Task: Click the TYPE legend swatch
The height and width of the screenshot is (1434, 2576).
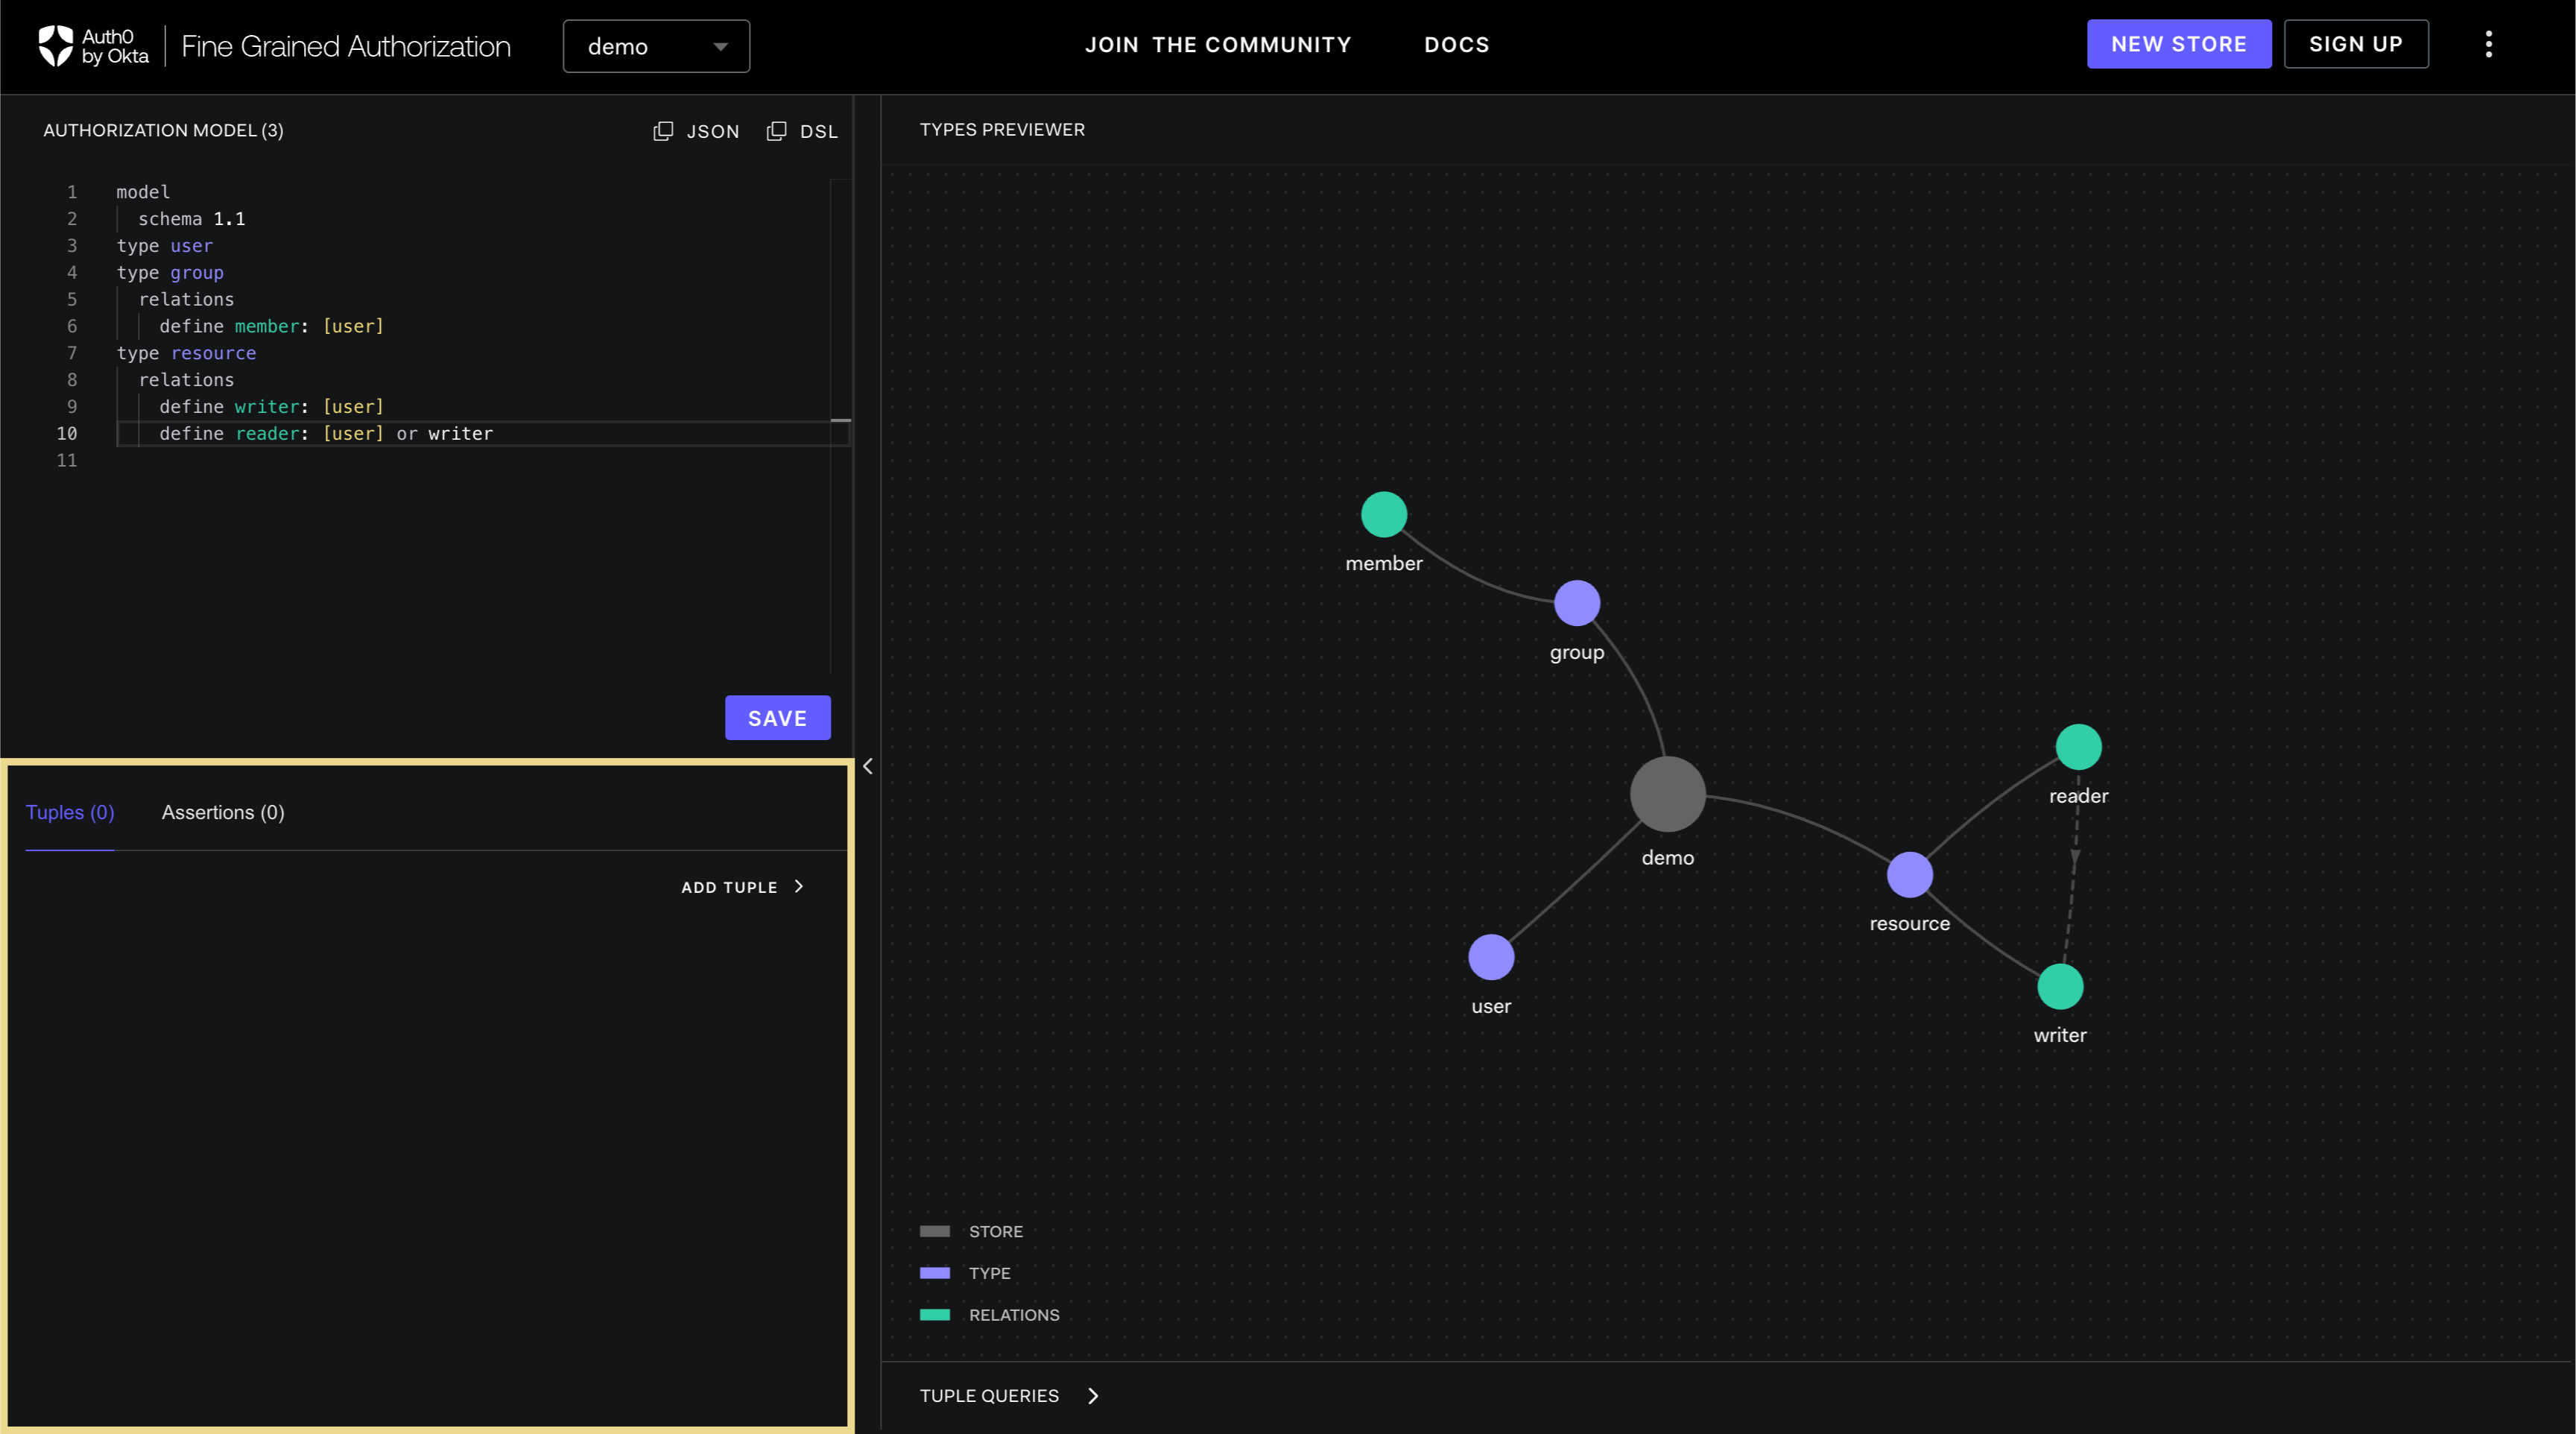Action: click(935, 1273)
